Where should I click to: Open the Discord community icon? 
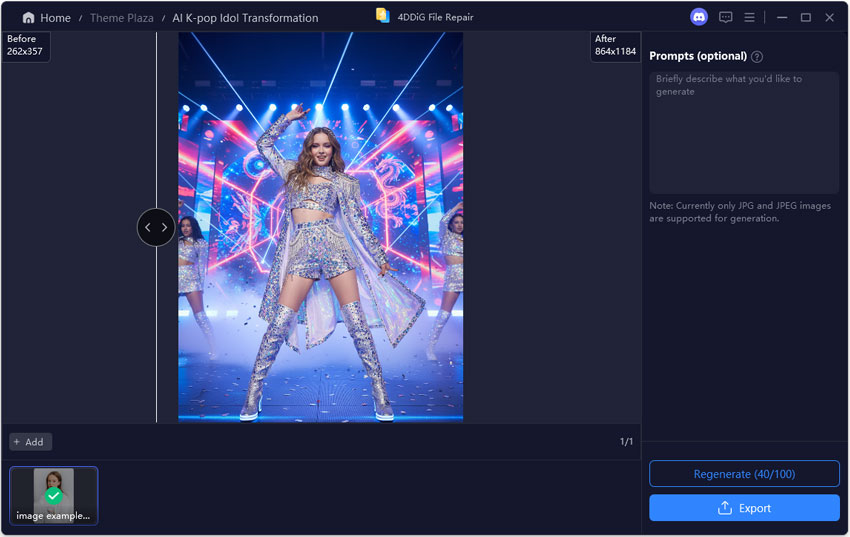click(699, 17)
